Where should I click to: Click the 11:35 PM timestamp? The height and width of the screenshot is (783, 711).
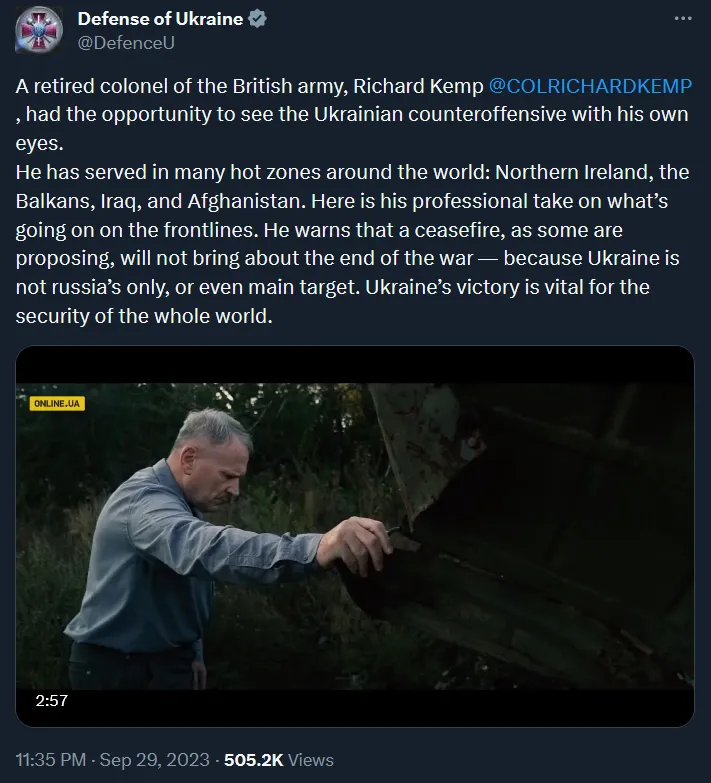(50, 760)
